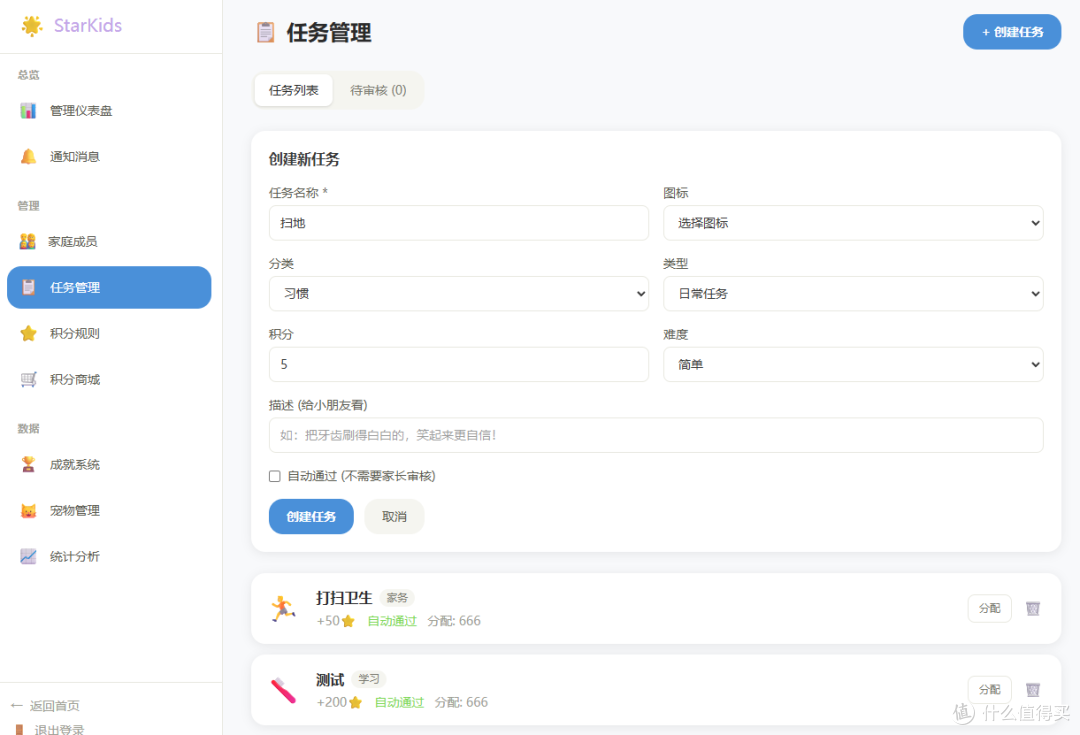Click the 任务管理 clipboard icon in sidebar
The width and height of the screenshot is (1080, 735).
click(28, 287)
